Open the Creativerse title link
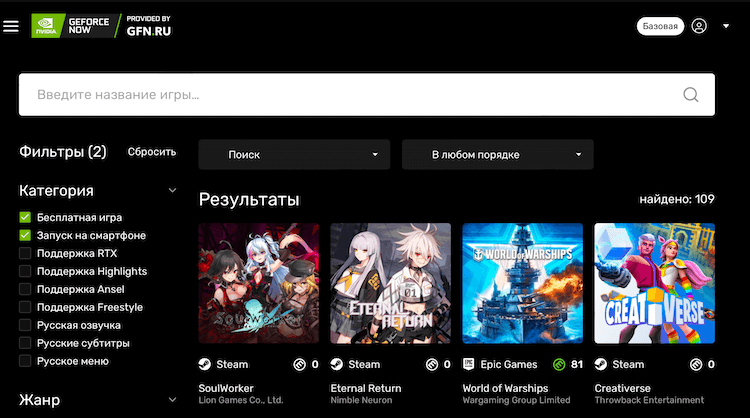750x418 pixels. pos(622,388)
